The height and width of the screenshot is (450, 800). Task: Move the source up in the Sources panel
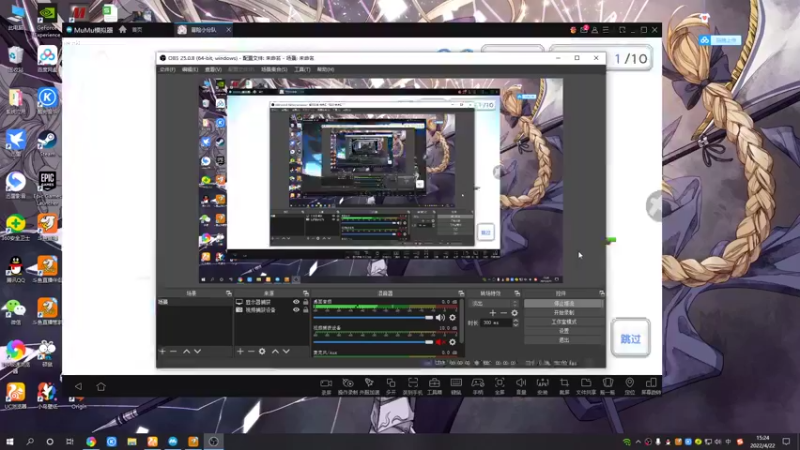coord(275,352)
